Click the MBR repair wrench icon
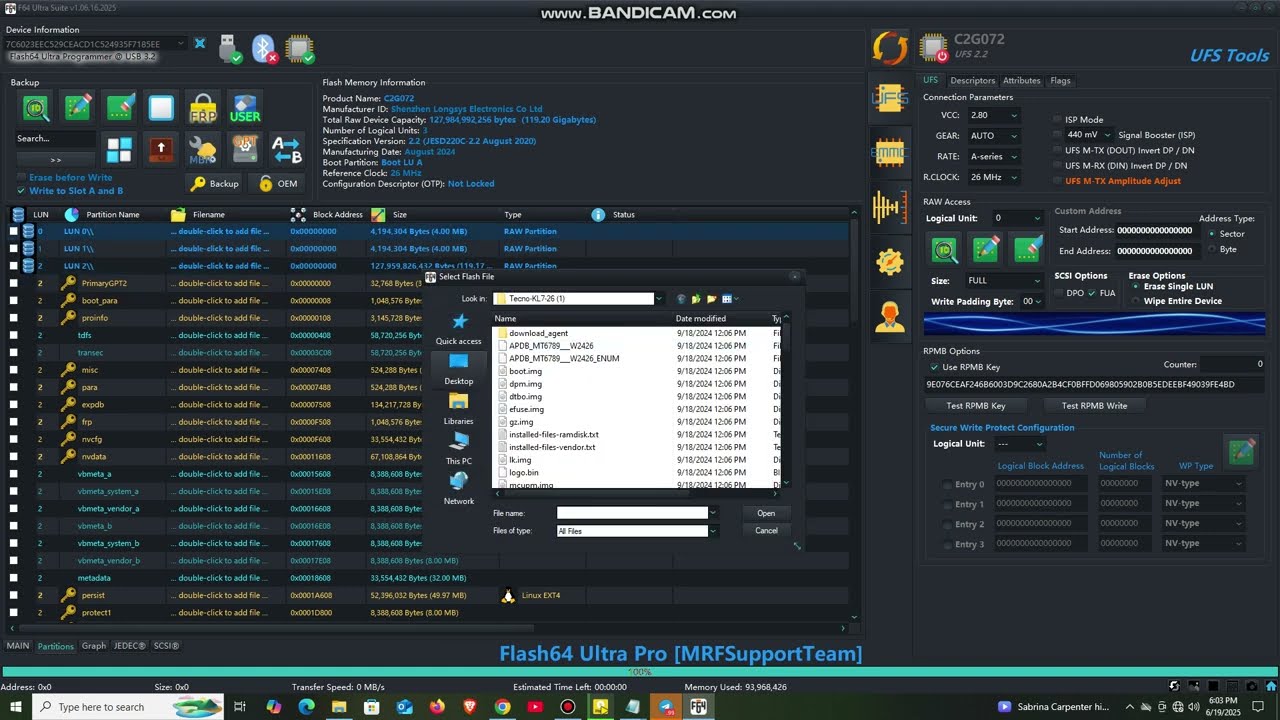The image size is (1280, 720). coord(203,150)
